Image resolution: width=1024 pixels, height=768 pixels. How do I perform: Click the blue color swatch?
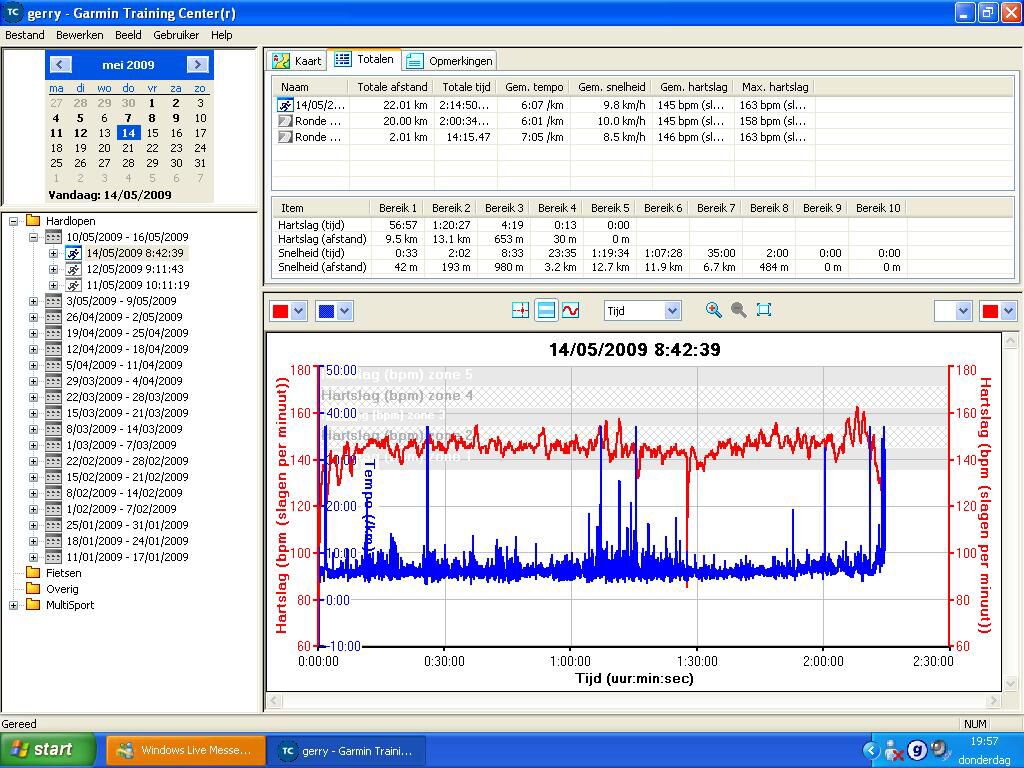coord(326,312)
